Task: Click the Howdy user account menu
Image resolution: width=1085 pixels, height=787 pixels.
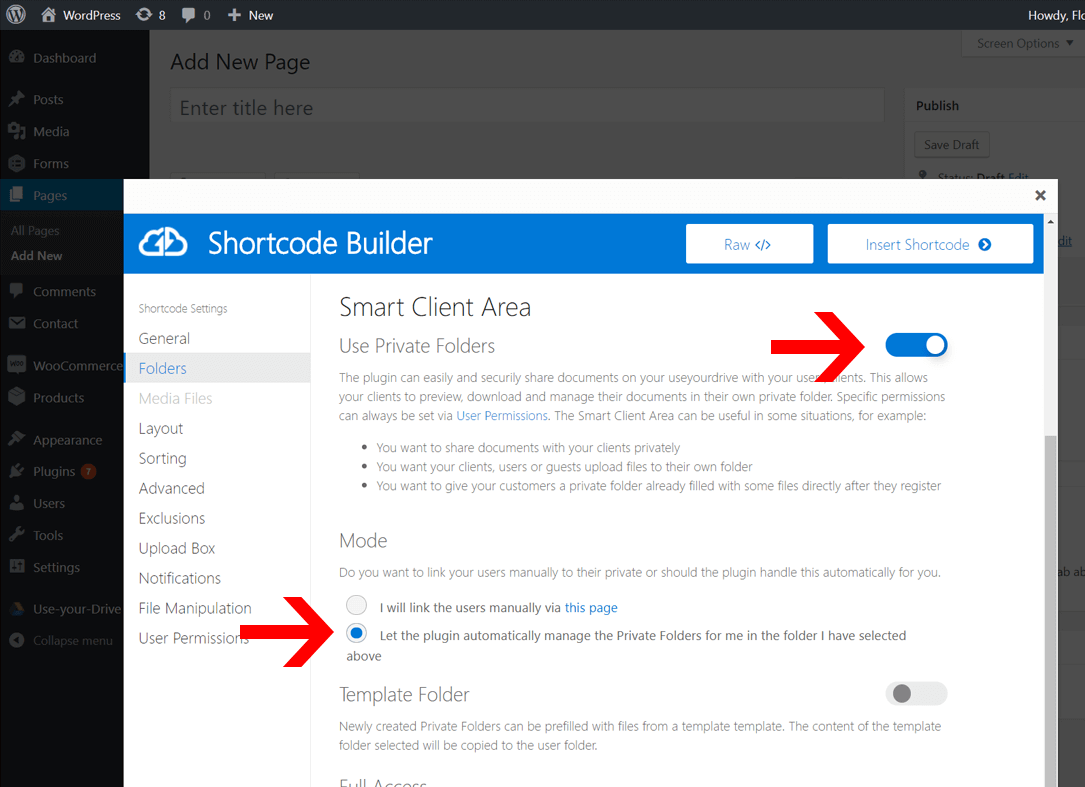Action: pyautogui.click(x=1056, y=15)
